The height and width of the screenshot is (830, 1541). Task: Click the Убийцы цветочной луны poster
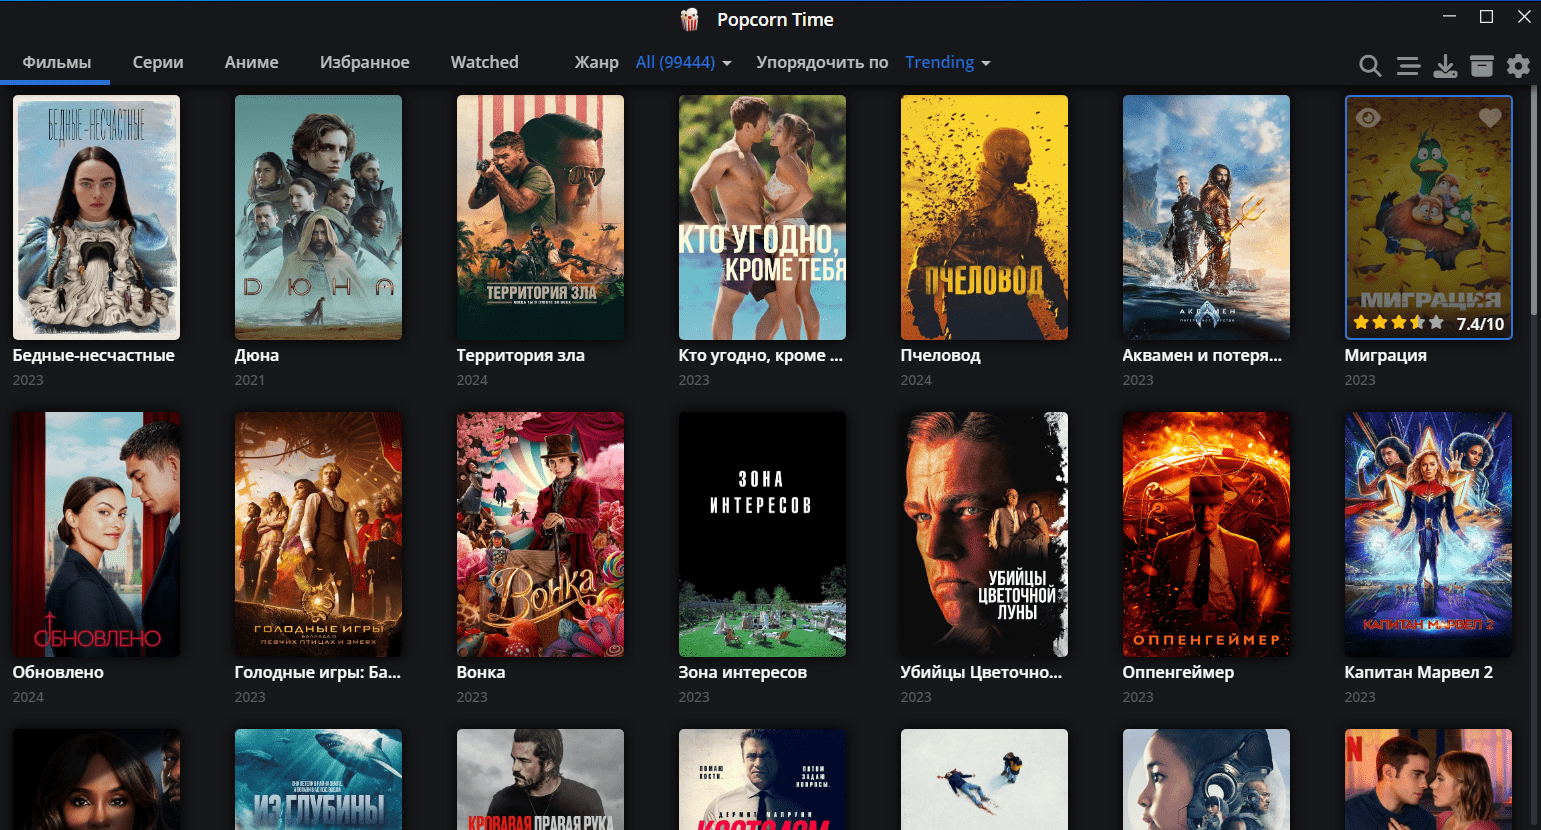click(x=984, y=534)
